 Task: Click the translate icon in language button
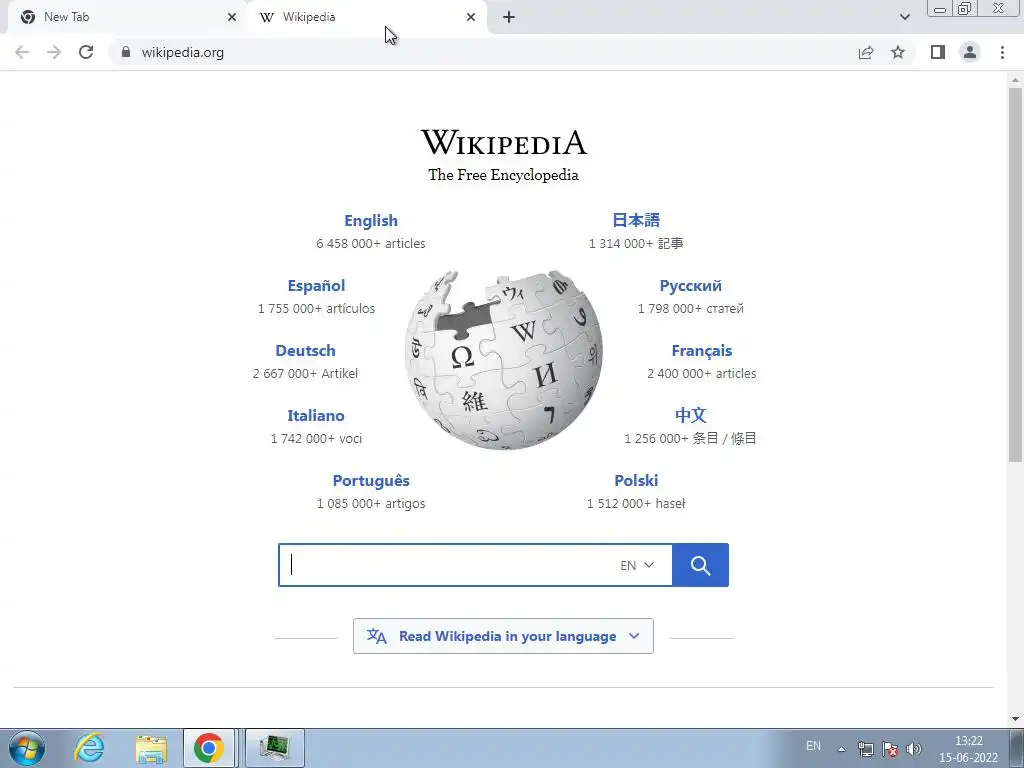[377, 636]
